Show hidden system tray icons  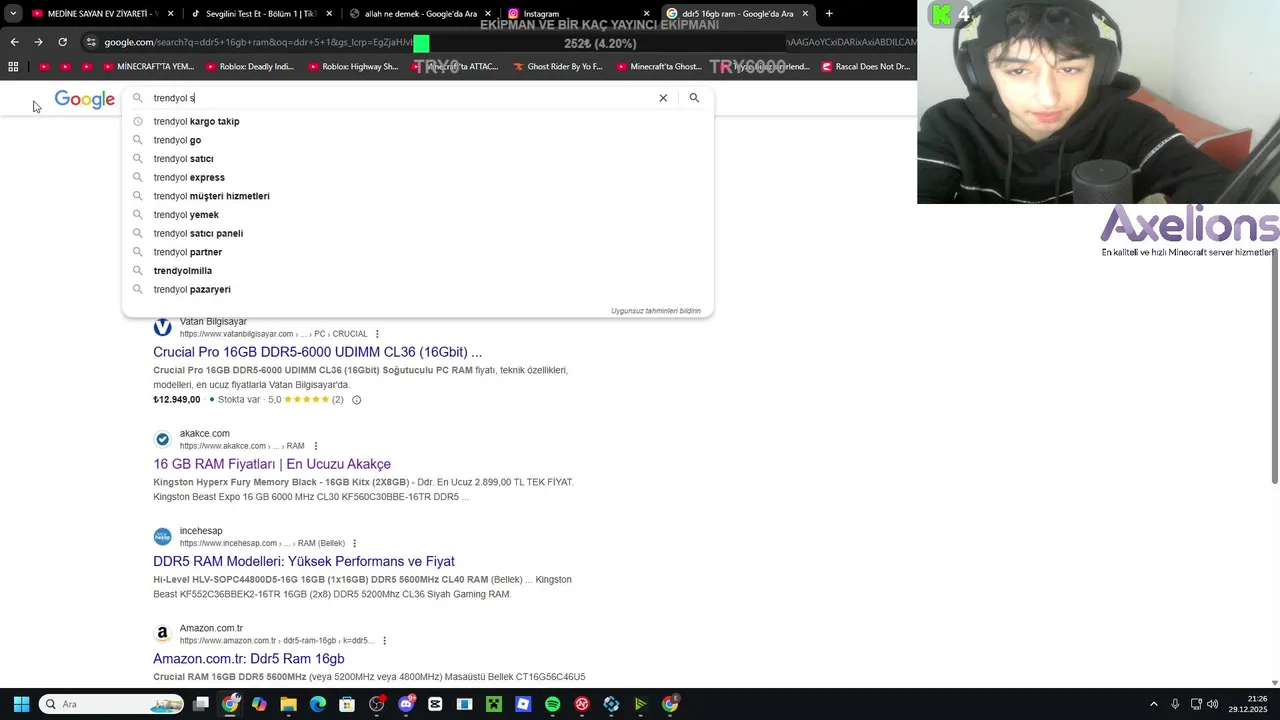click(x=1153, y=704)
